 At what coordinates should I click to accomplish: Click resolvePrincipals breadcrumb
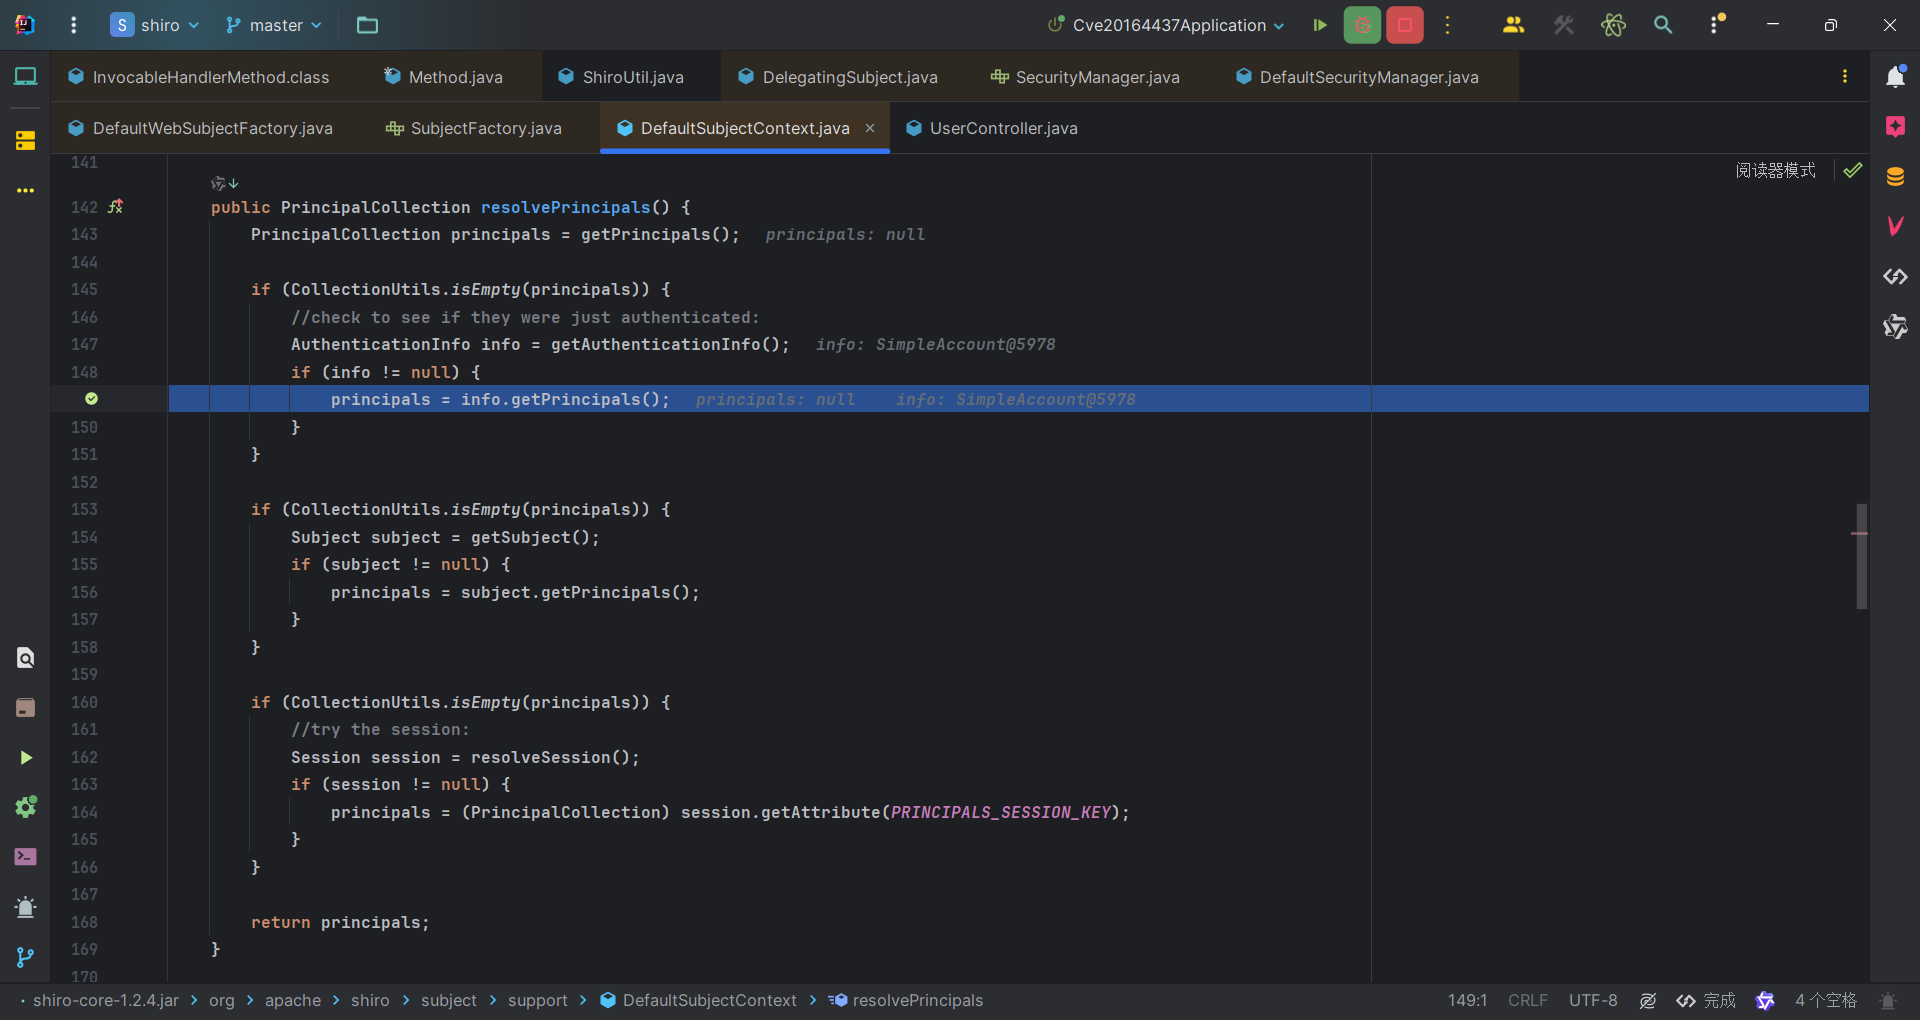[x=906, y=1000]
